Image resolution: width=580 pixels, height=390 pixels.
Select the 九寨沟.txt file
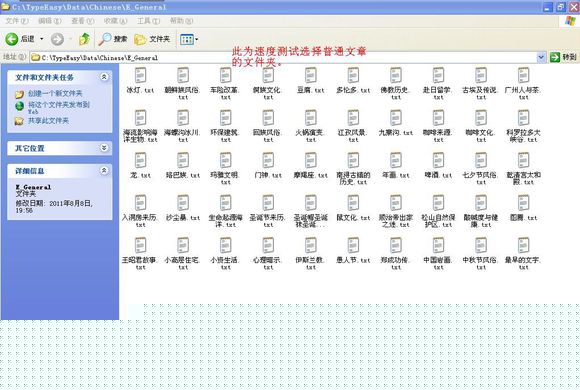[395, 123]
